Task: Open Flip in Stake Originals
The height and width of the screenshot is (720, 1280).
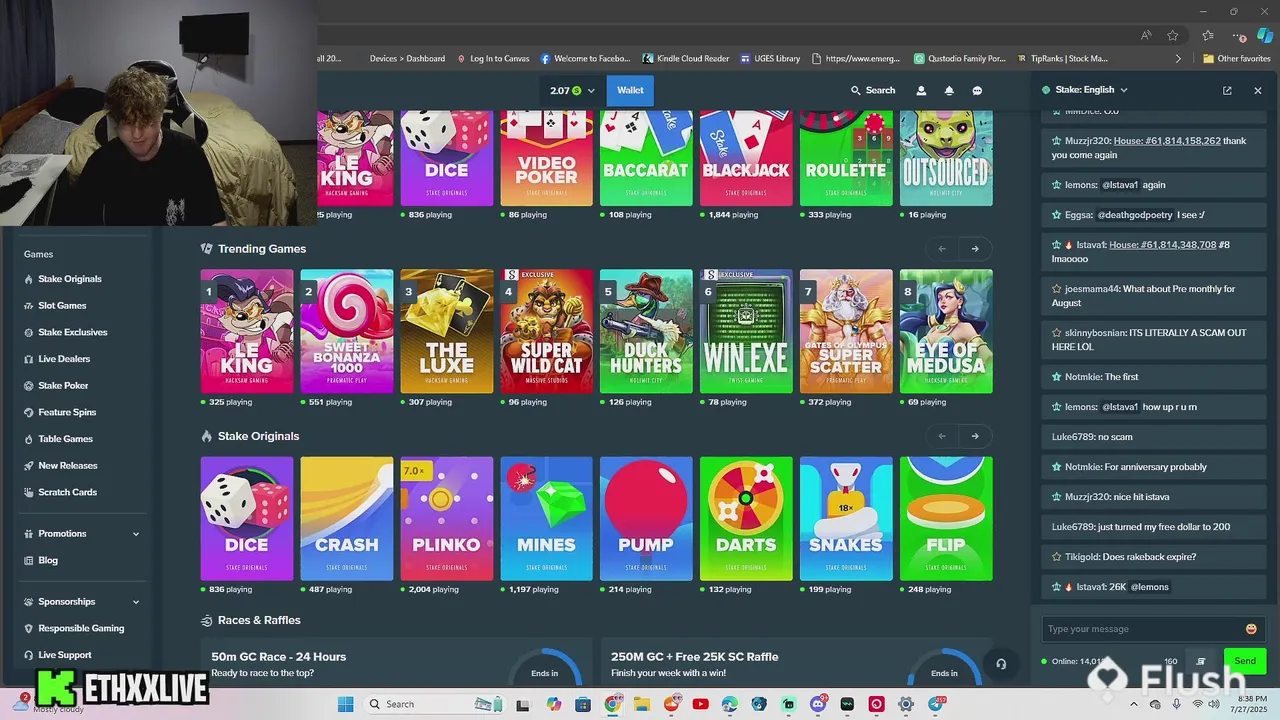Action: pyautogui.click(x=946, y=518)
